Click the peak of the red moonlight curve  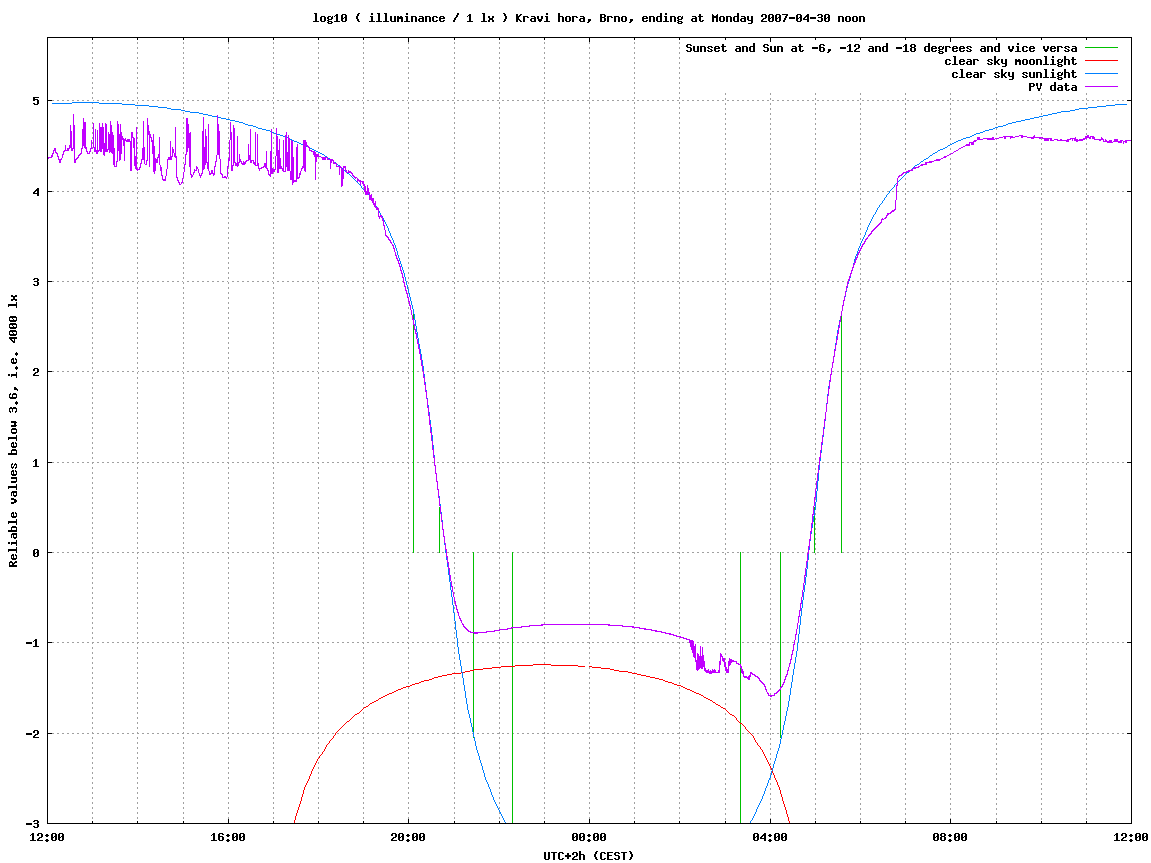[x=544, y=664]
